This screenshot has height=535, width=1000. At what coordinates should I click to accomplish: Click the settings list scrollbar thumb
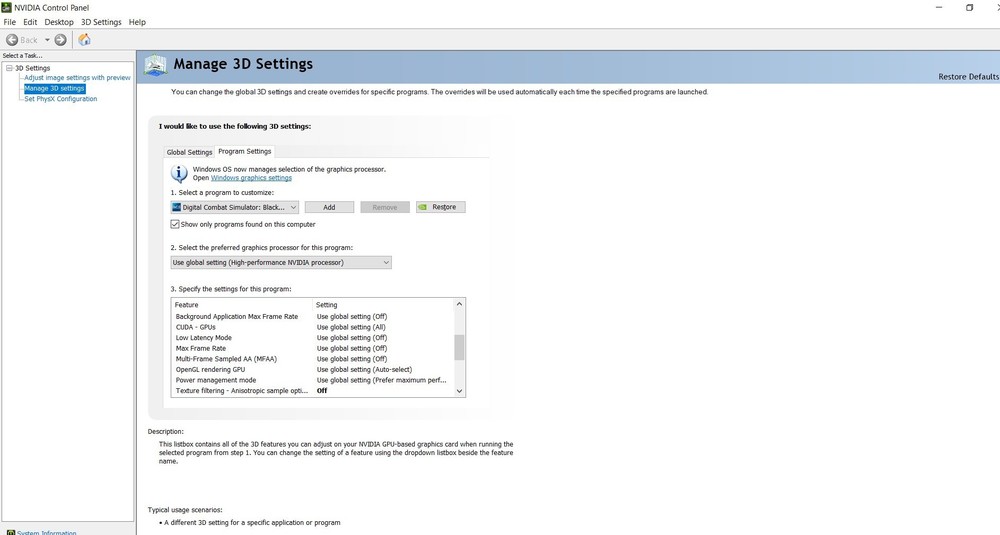459,348
